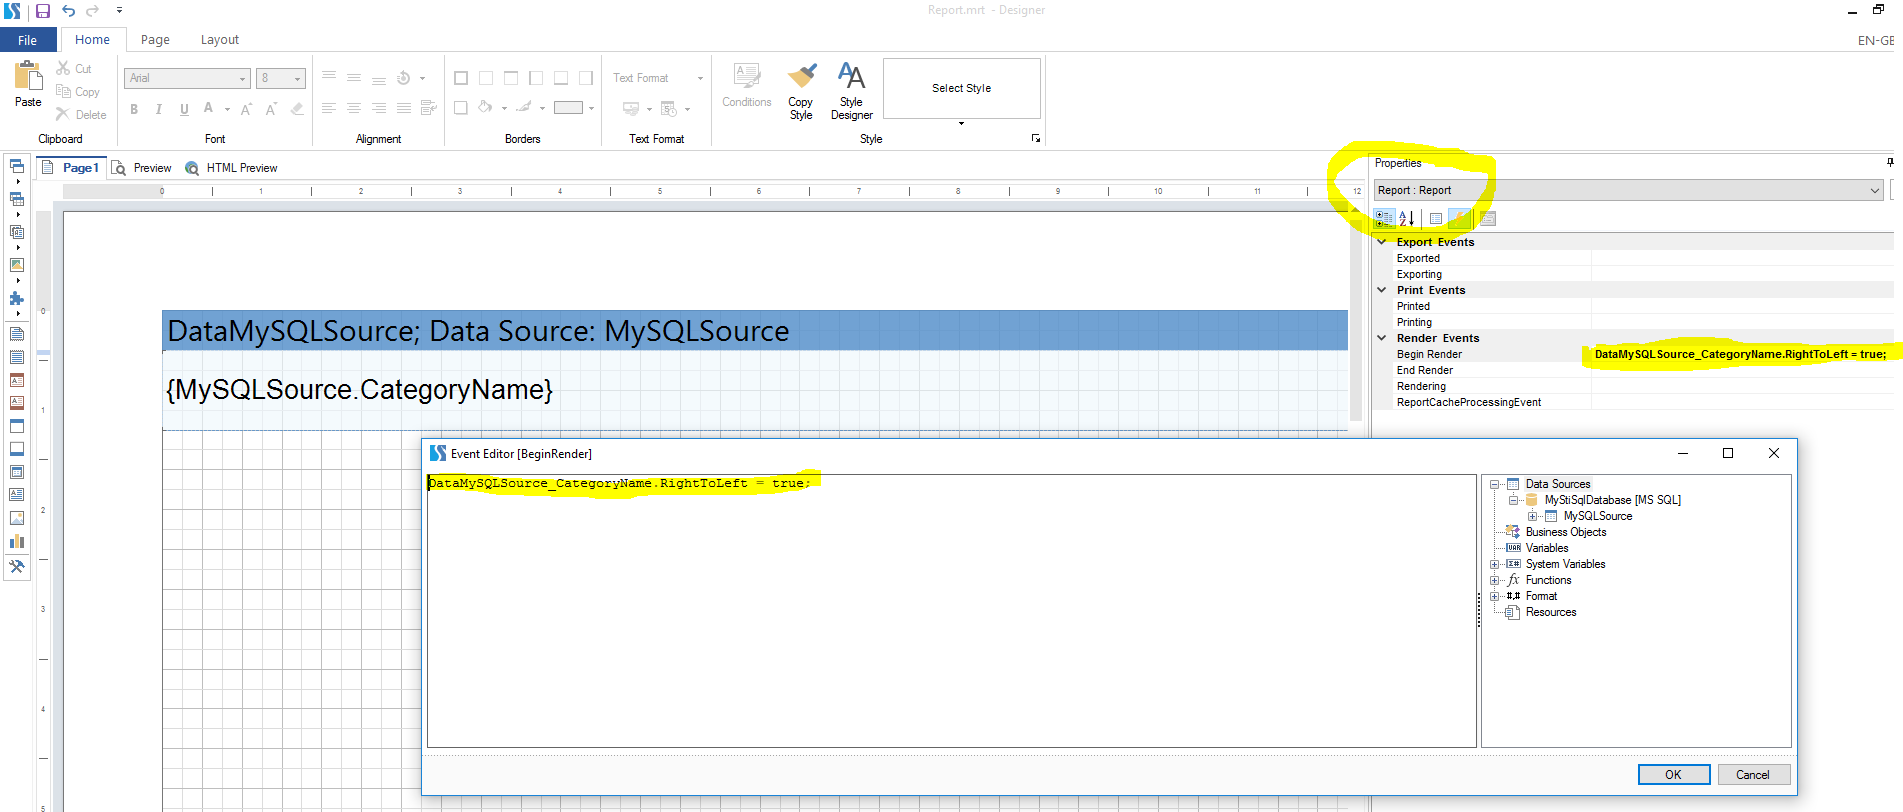The width and height of the screenshot is (1903, 812).
Task: Open the HTML Preview tab
Action: click(x=241, y=168)
